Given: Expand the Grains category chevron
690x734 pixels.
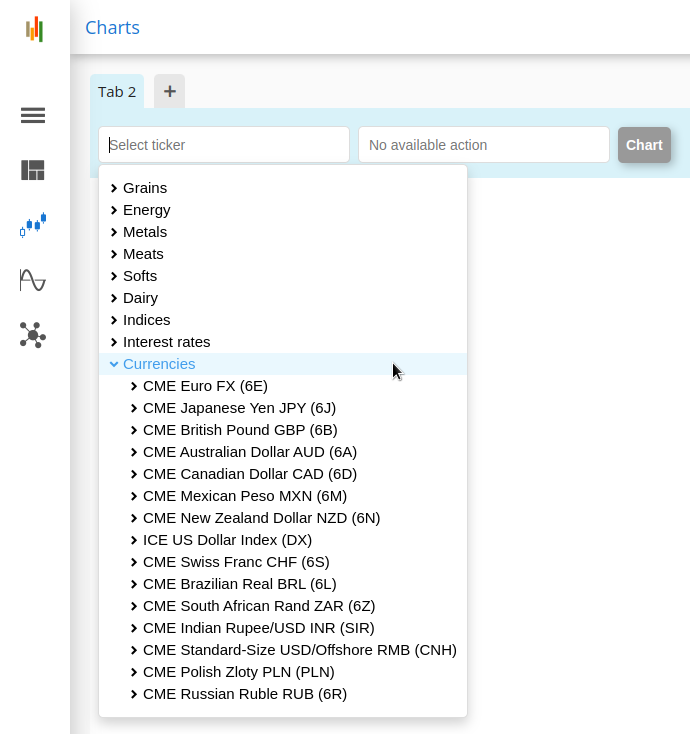Looking at the screenshot, I should (114, 188).
